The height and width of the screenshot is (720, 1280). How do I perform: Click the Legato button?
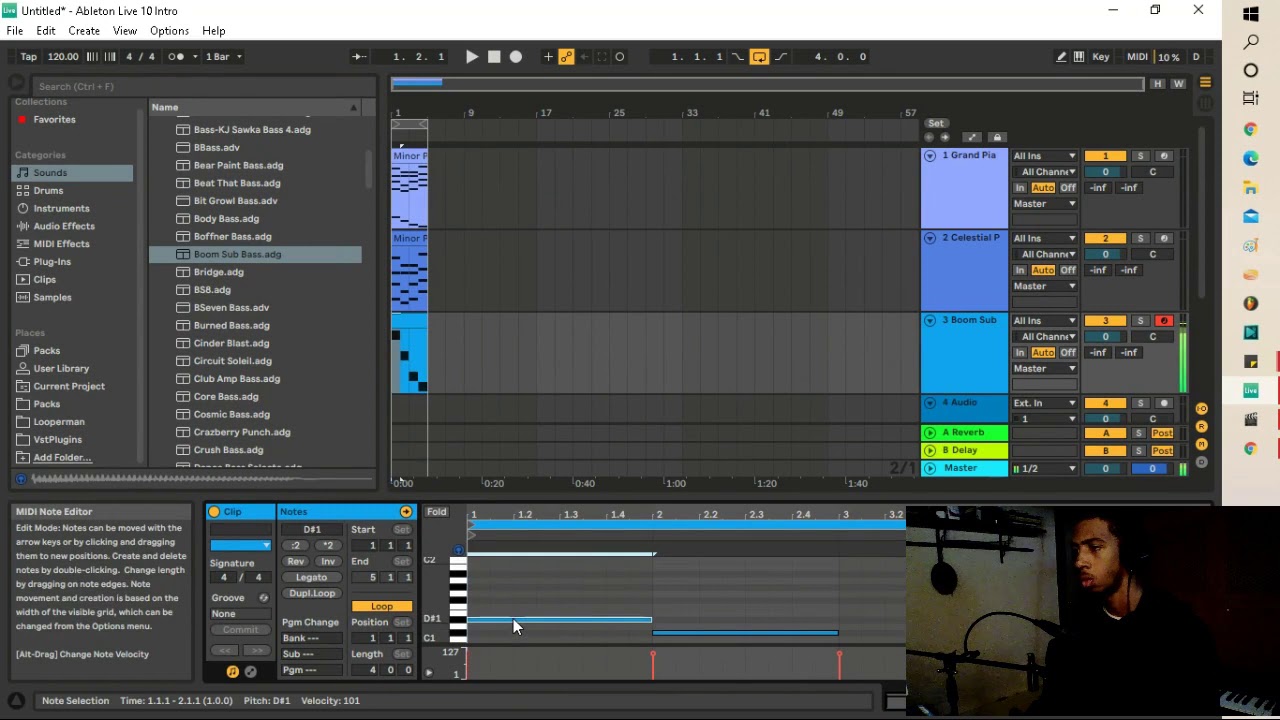coord(311,578)
